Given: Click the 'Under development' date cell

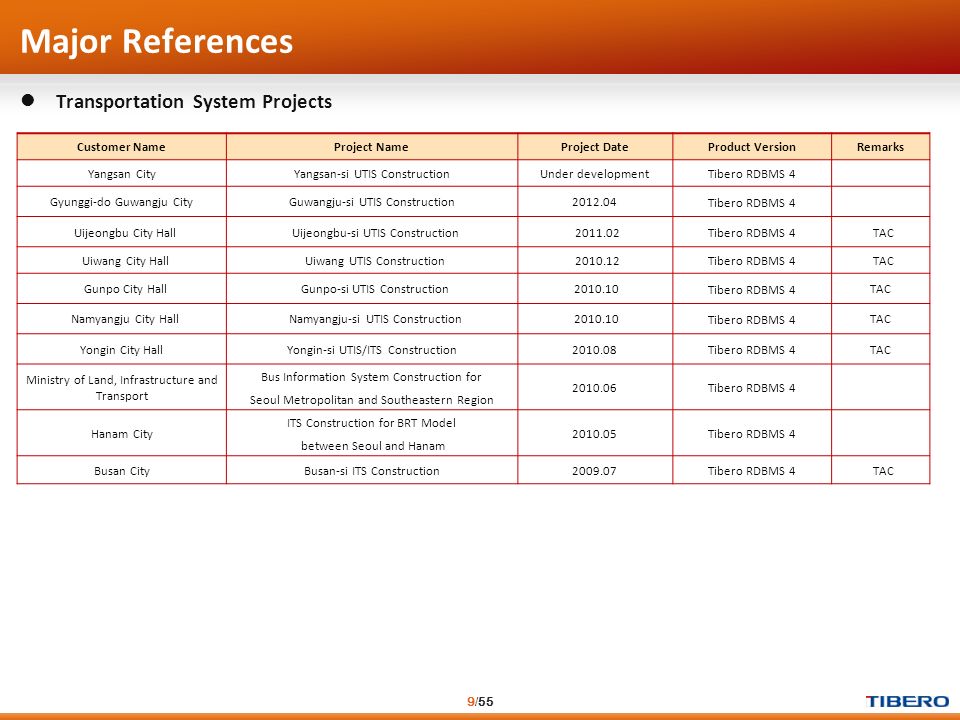Looking at the screenshot, I should tap(594, 174).
